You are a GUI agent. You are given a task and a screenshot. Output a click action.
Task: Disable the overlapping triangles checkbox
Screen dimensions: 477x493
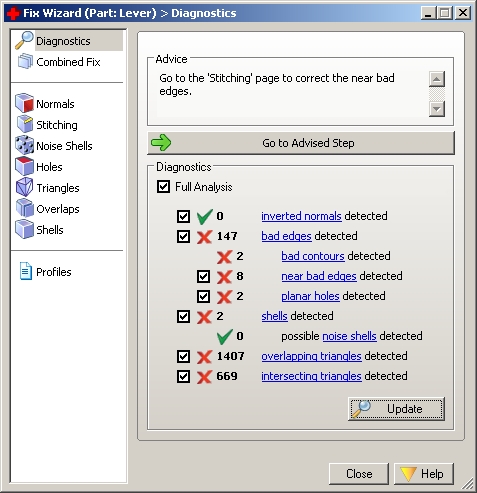pos(183,356)
